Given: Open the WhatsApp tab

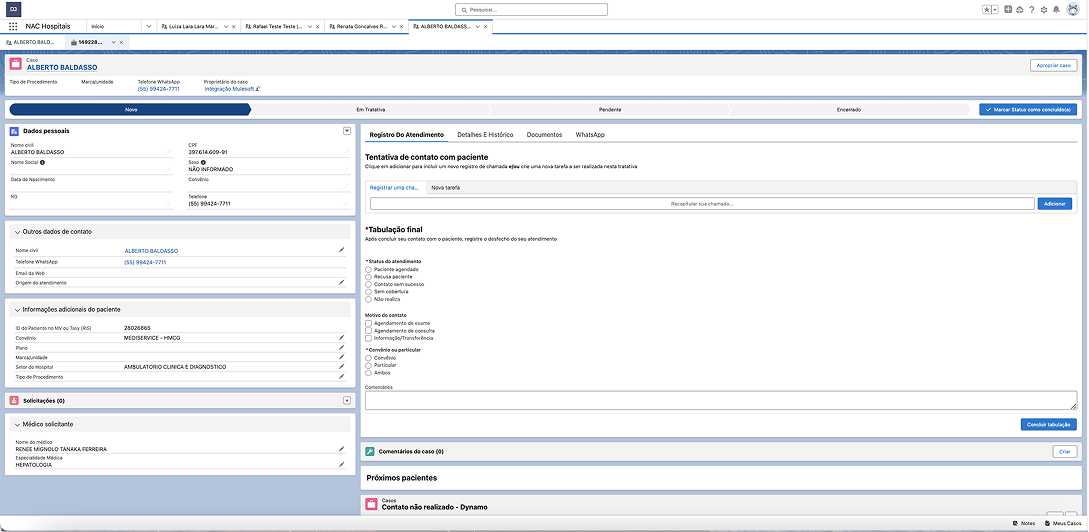Looking at the screenshot, I should (590, 134).
